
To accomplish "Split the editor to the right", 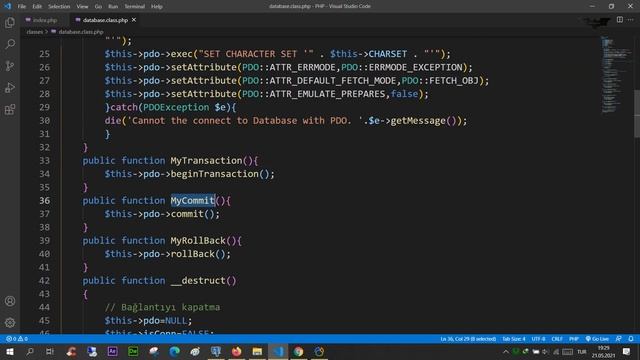I will (x=620, y=20).
